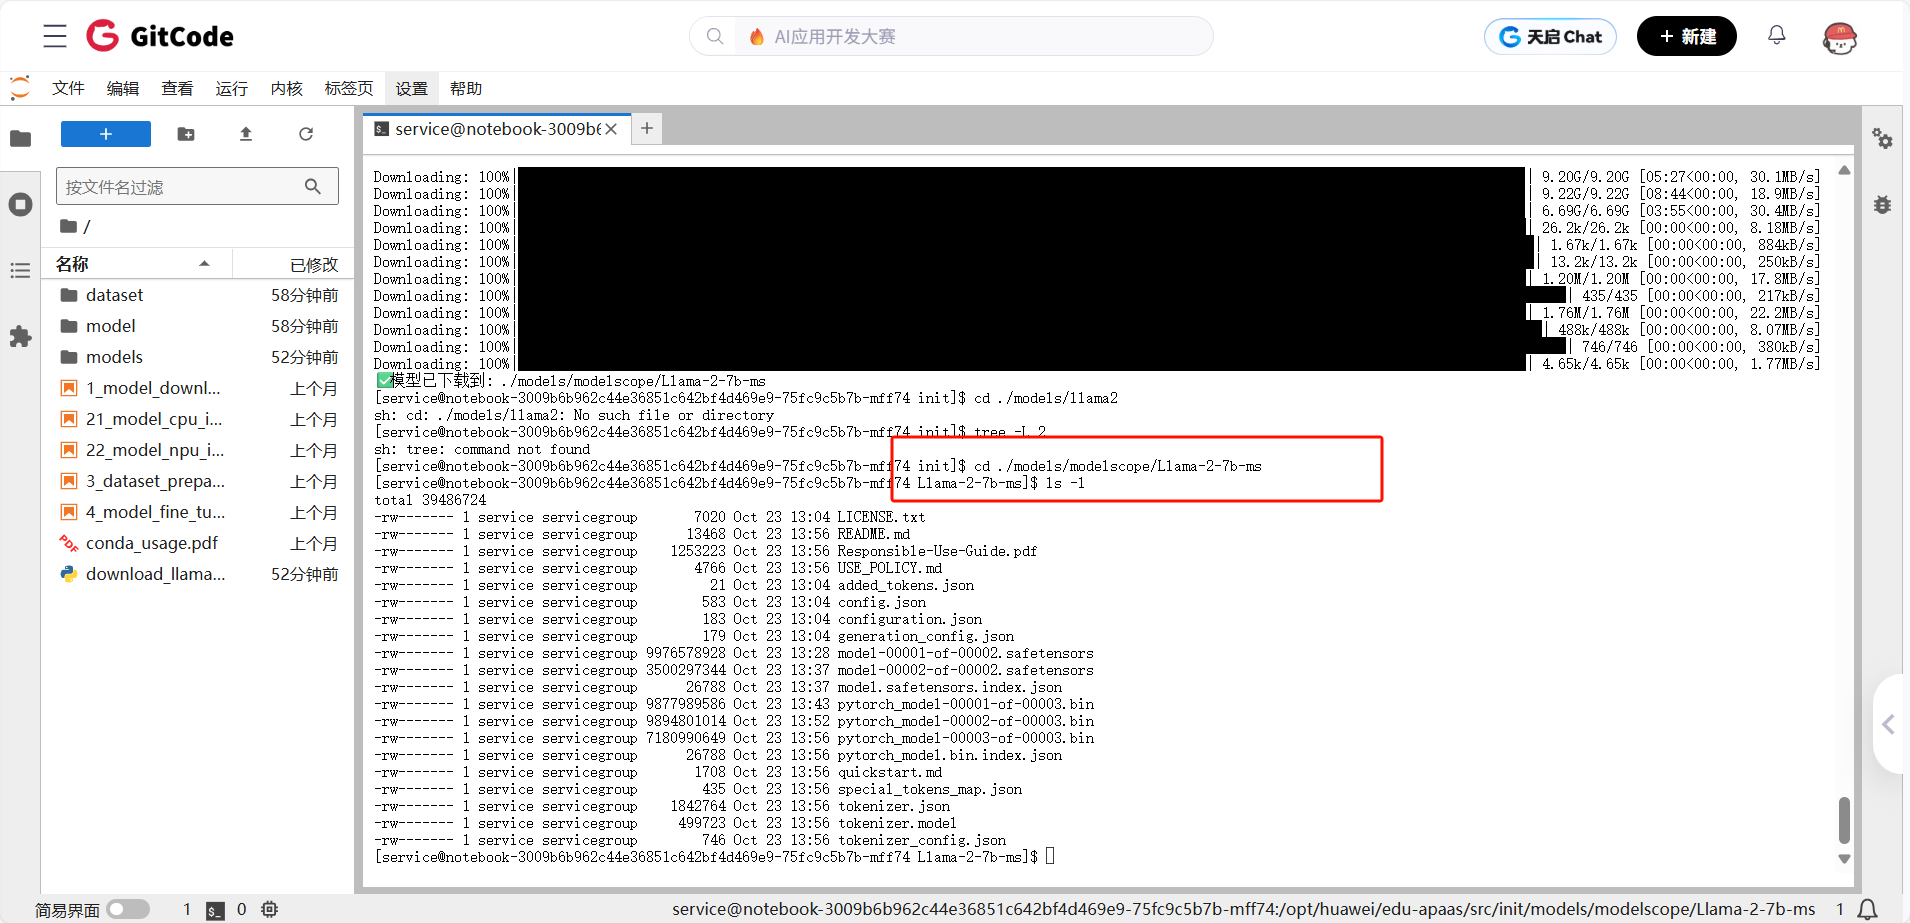Click the terminal path in status bar
This screenshot has height=923, width=1910.
click(x=1243, y=909)
